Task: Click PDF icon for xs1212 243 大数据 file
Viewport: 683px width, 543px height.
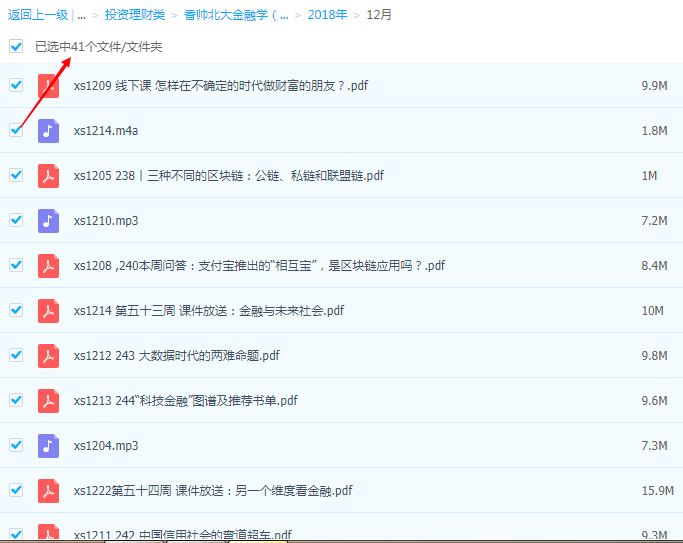Action: (x=48, y=356)
